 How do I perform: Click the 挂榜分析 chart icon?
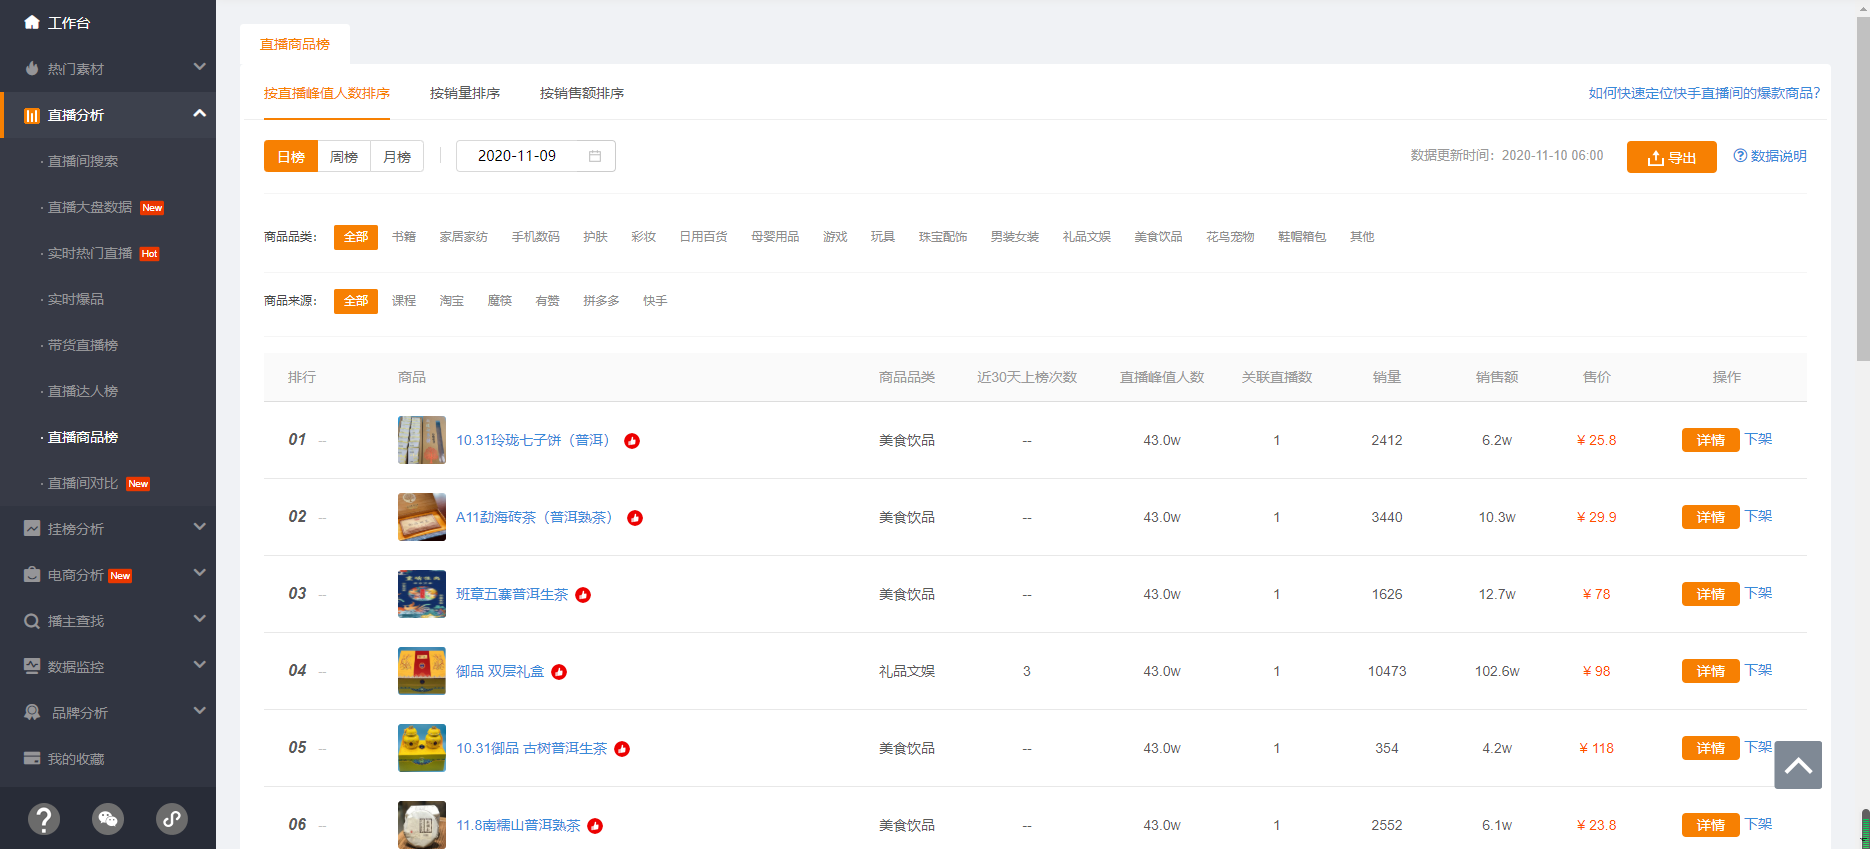click(x=32, y=528)
